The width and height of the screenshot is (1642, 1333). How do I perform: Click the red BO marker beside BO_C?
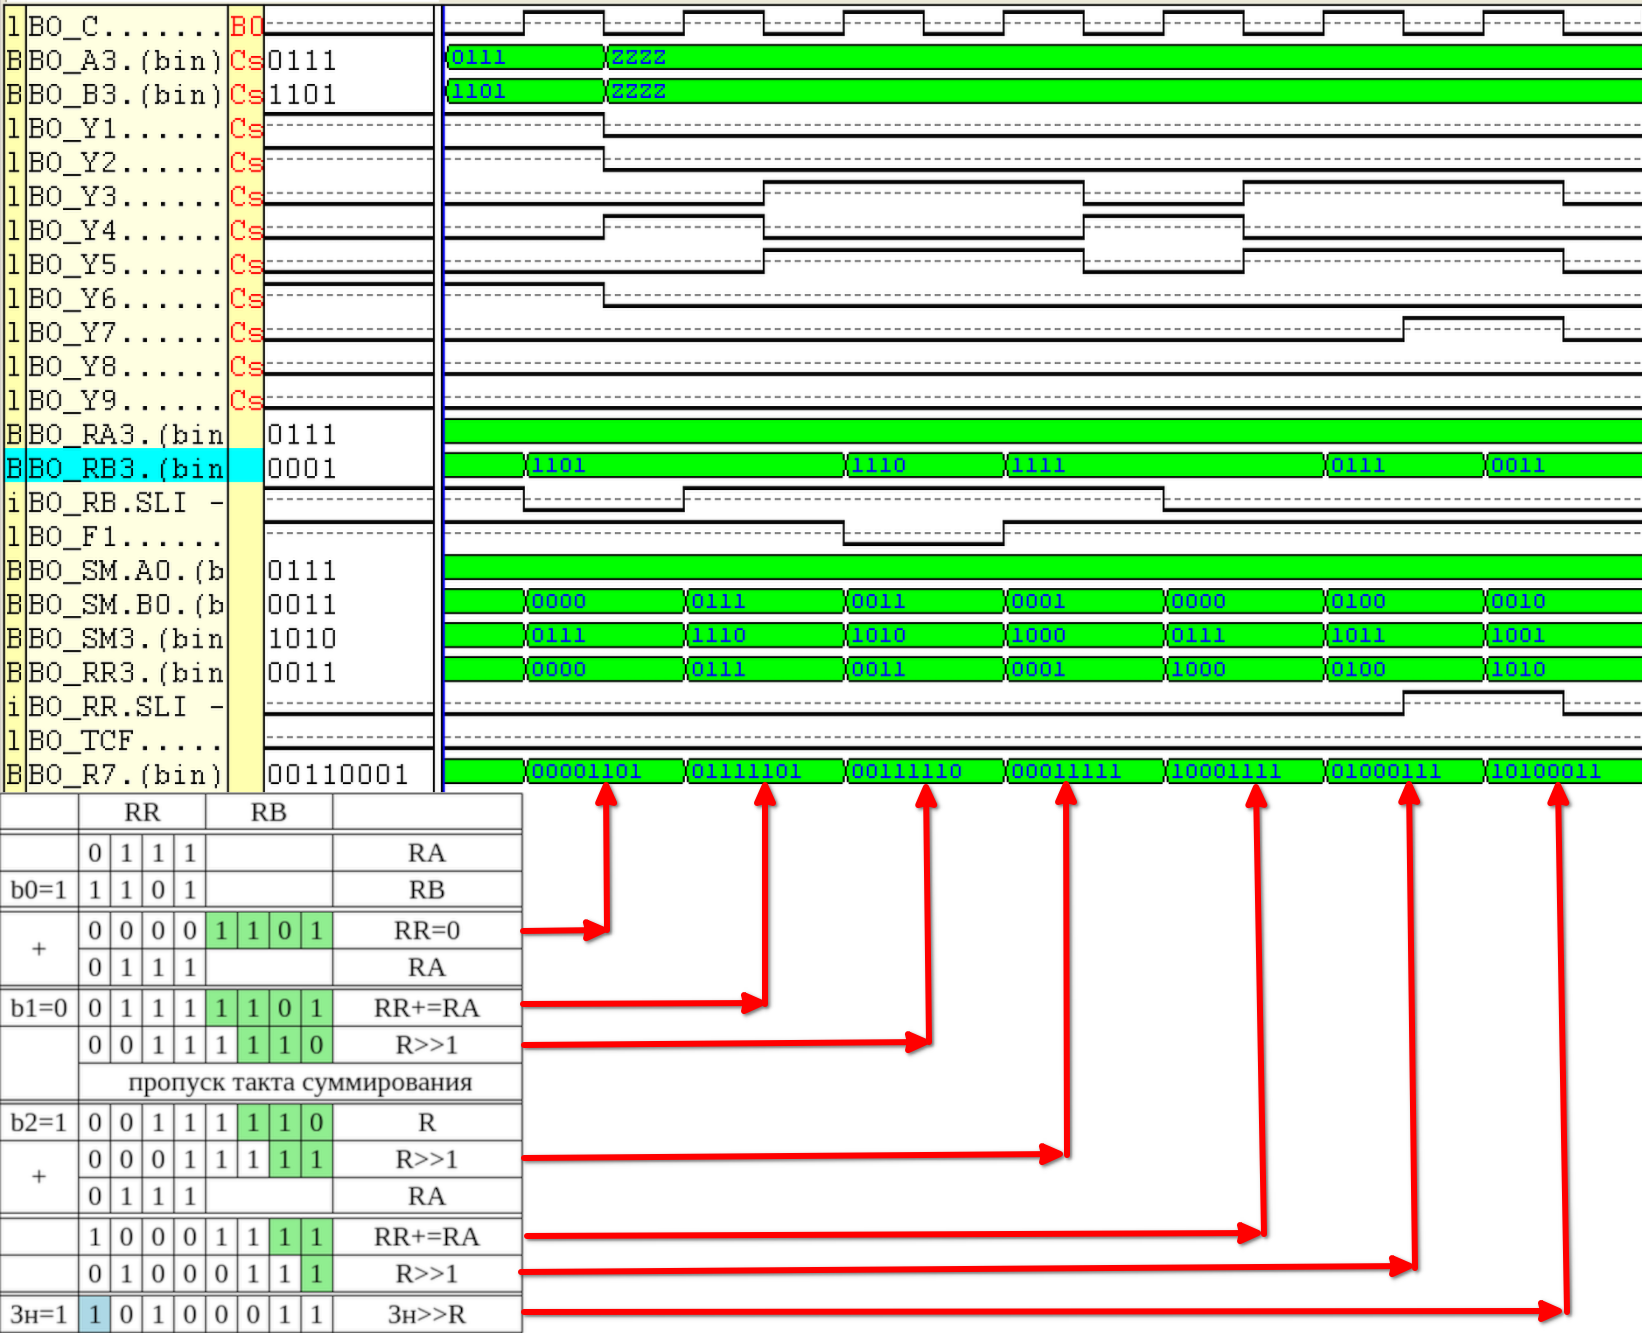tap(246, 26)
